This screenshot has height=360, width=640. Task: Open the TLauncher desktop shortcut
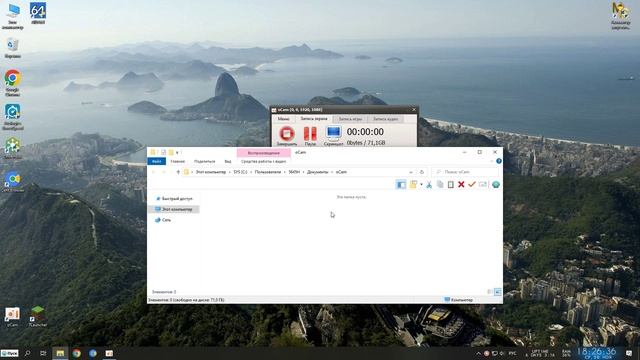[38, 316]
